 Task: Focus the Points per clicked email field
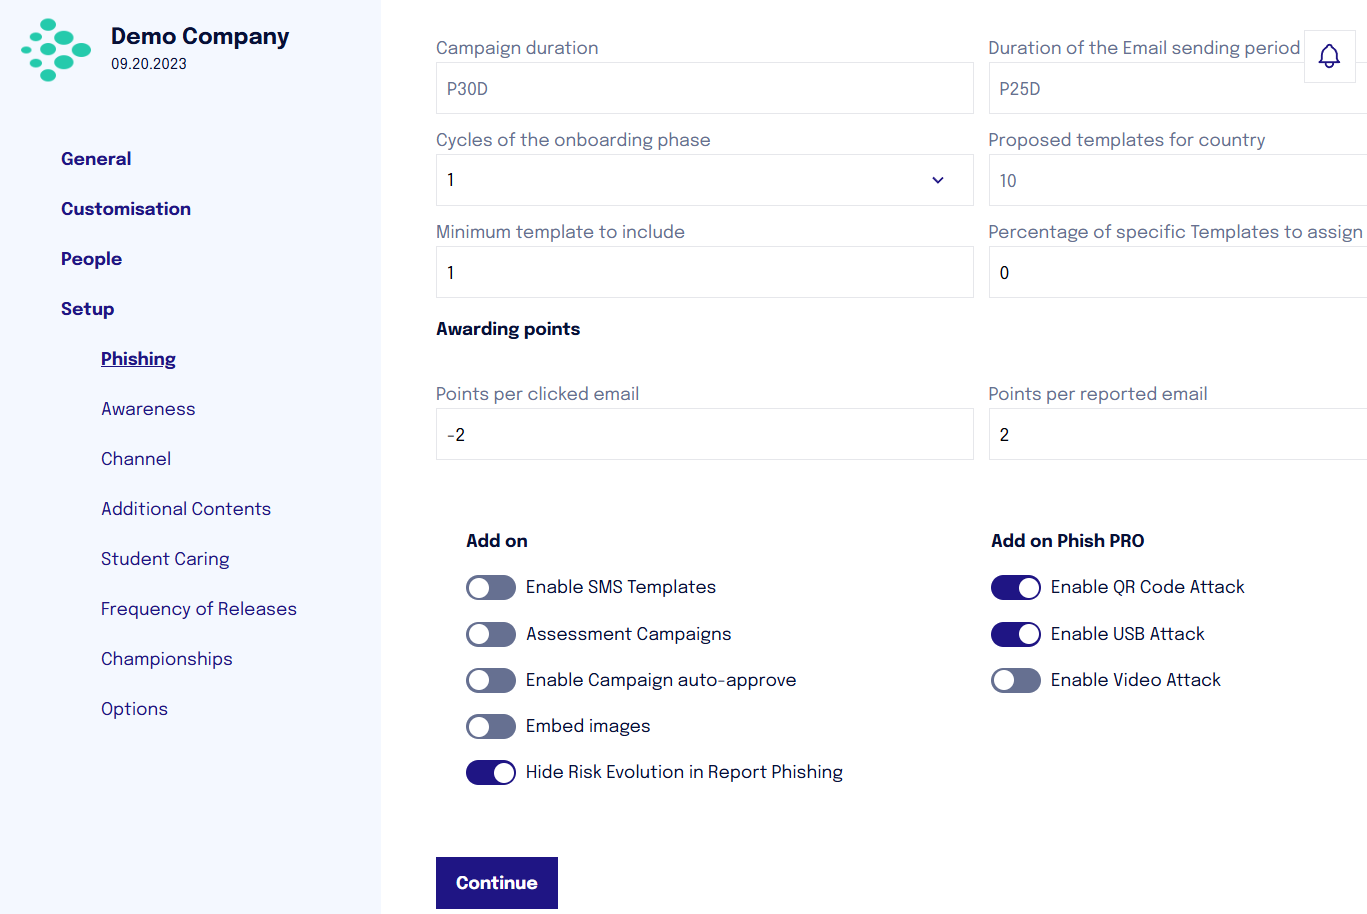point(704,434)
